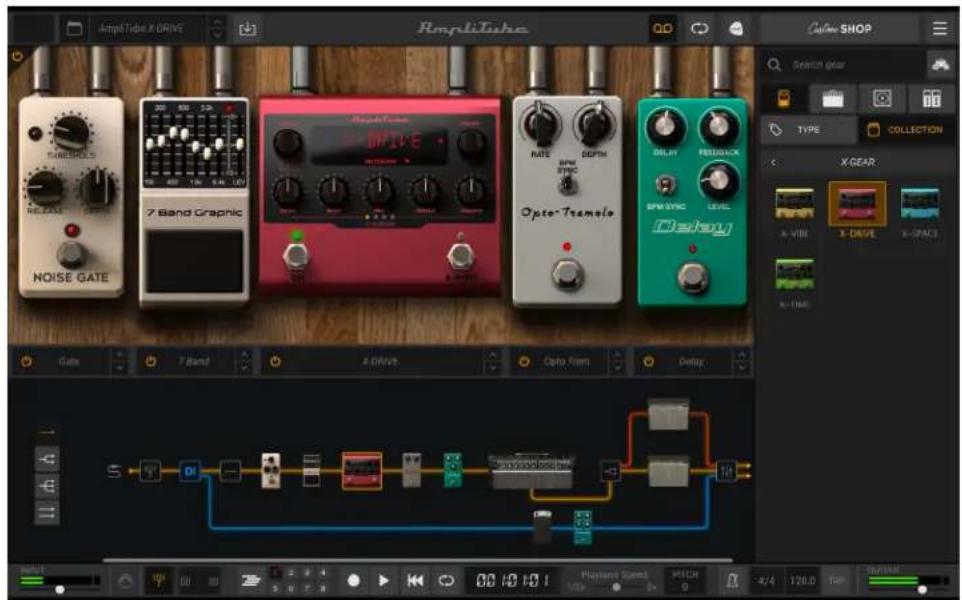Step through presets with AmpliTube X-DRIVE arrows
The height and width of the screenshot is (600, 962).
click(x=217, y=29)
